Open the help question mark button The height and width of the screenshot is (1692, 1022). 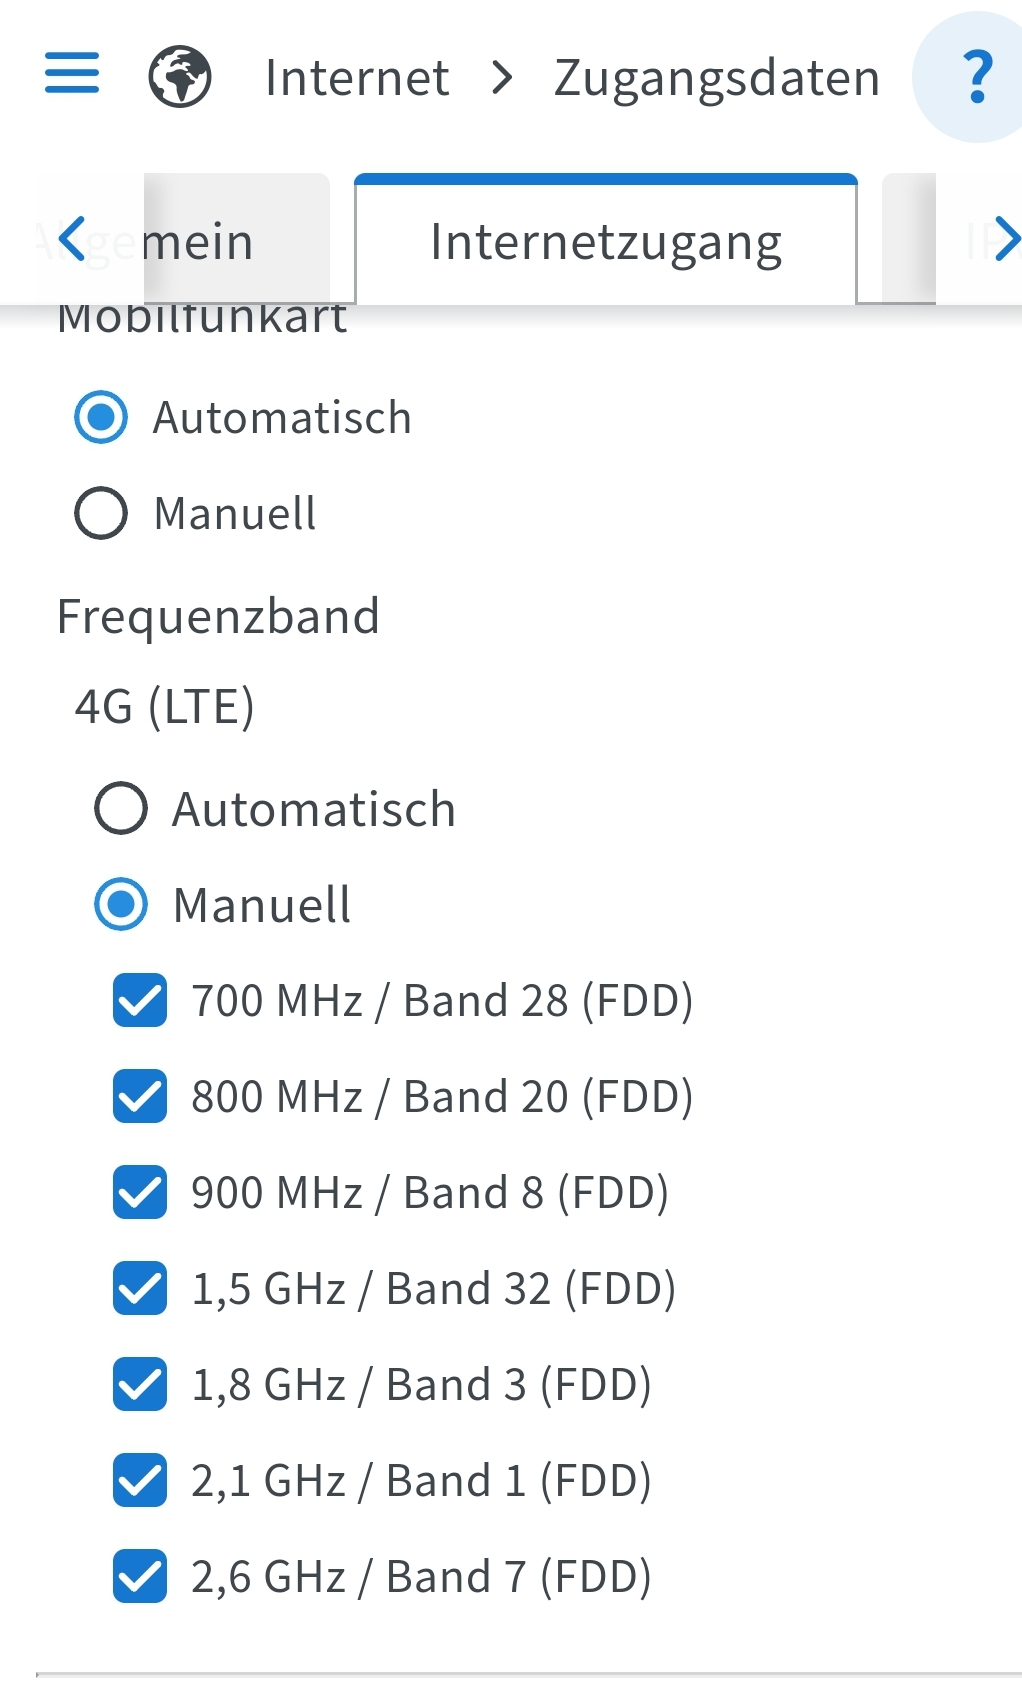click(x=976, y=77)
